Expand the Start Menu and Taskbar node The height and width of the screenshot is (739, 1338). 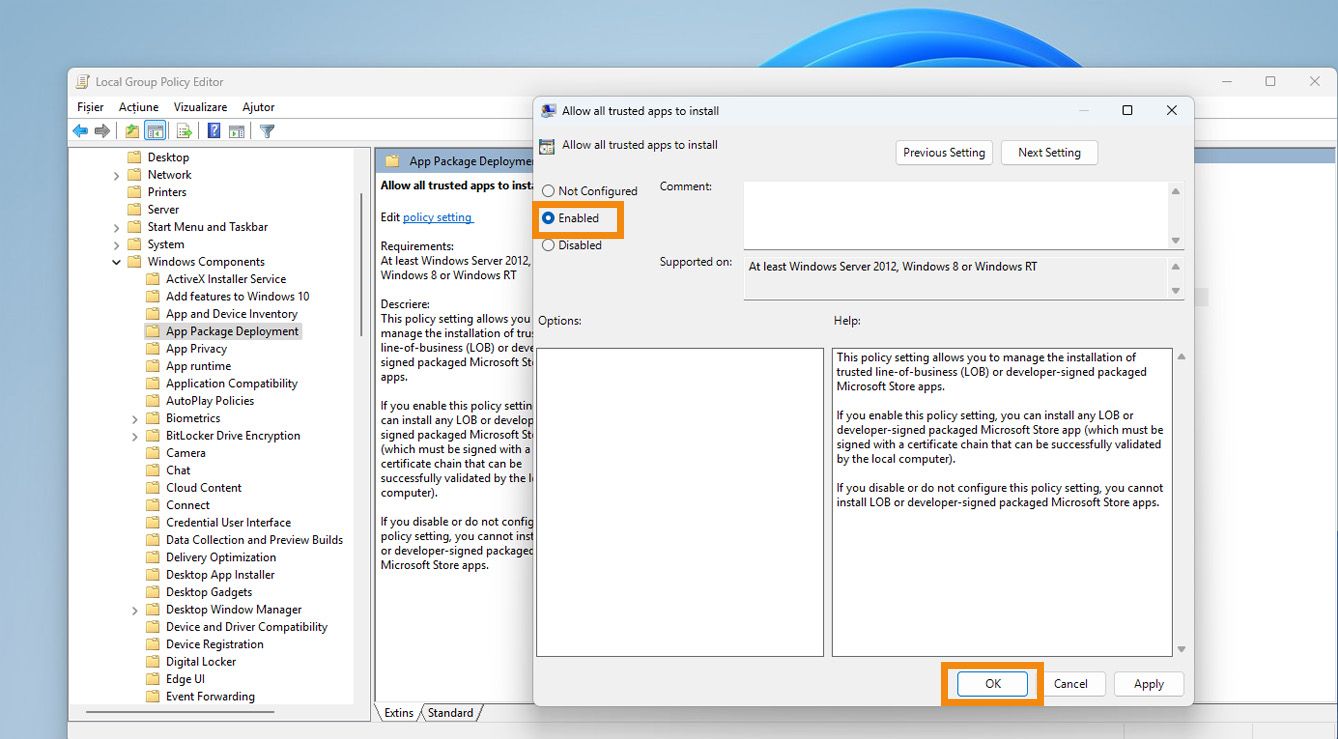[x=117, y=227]
